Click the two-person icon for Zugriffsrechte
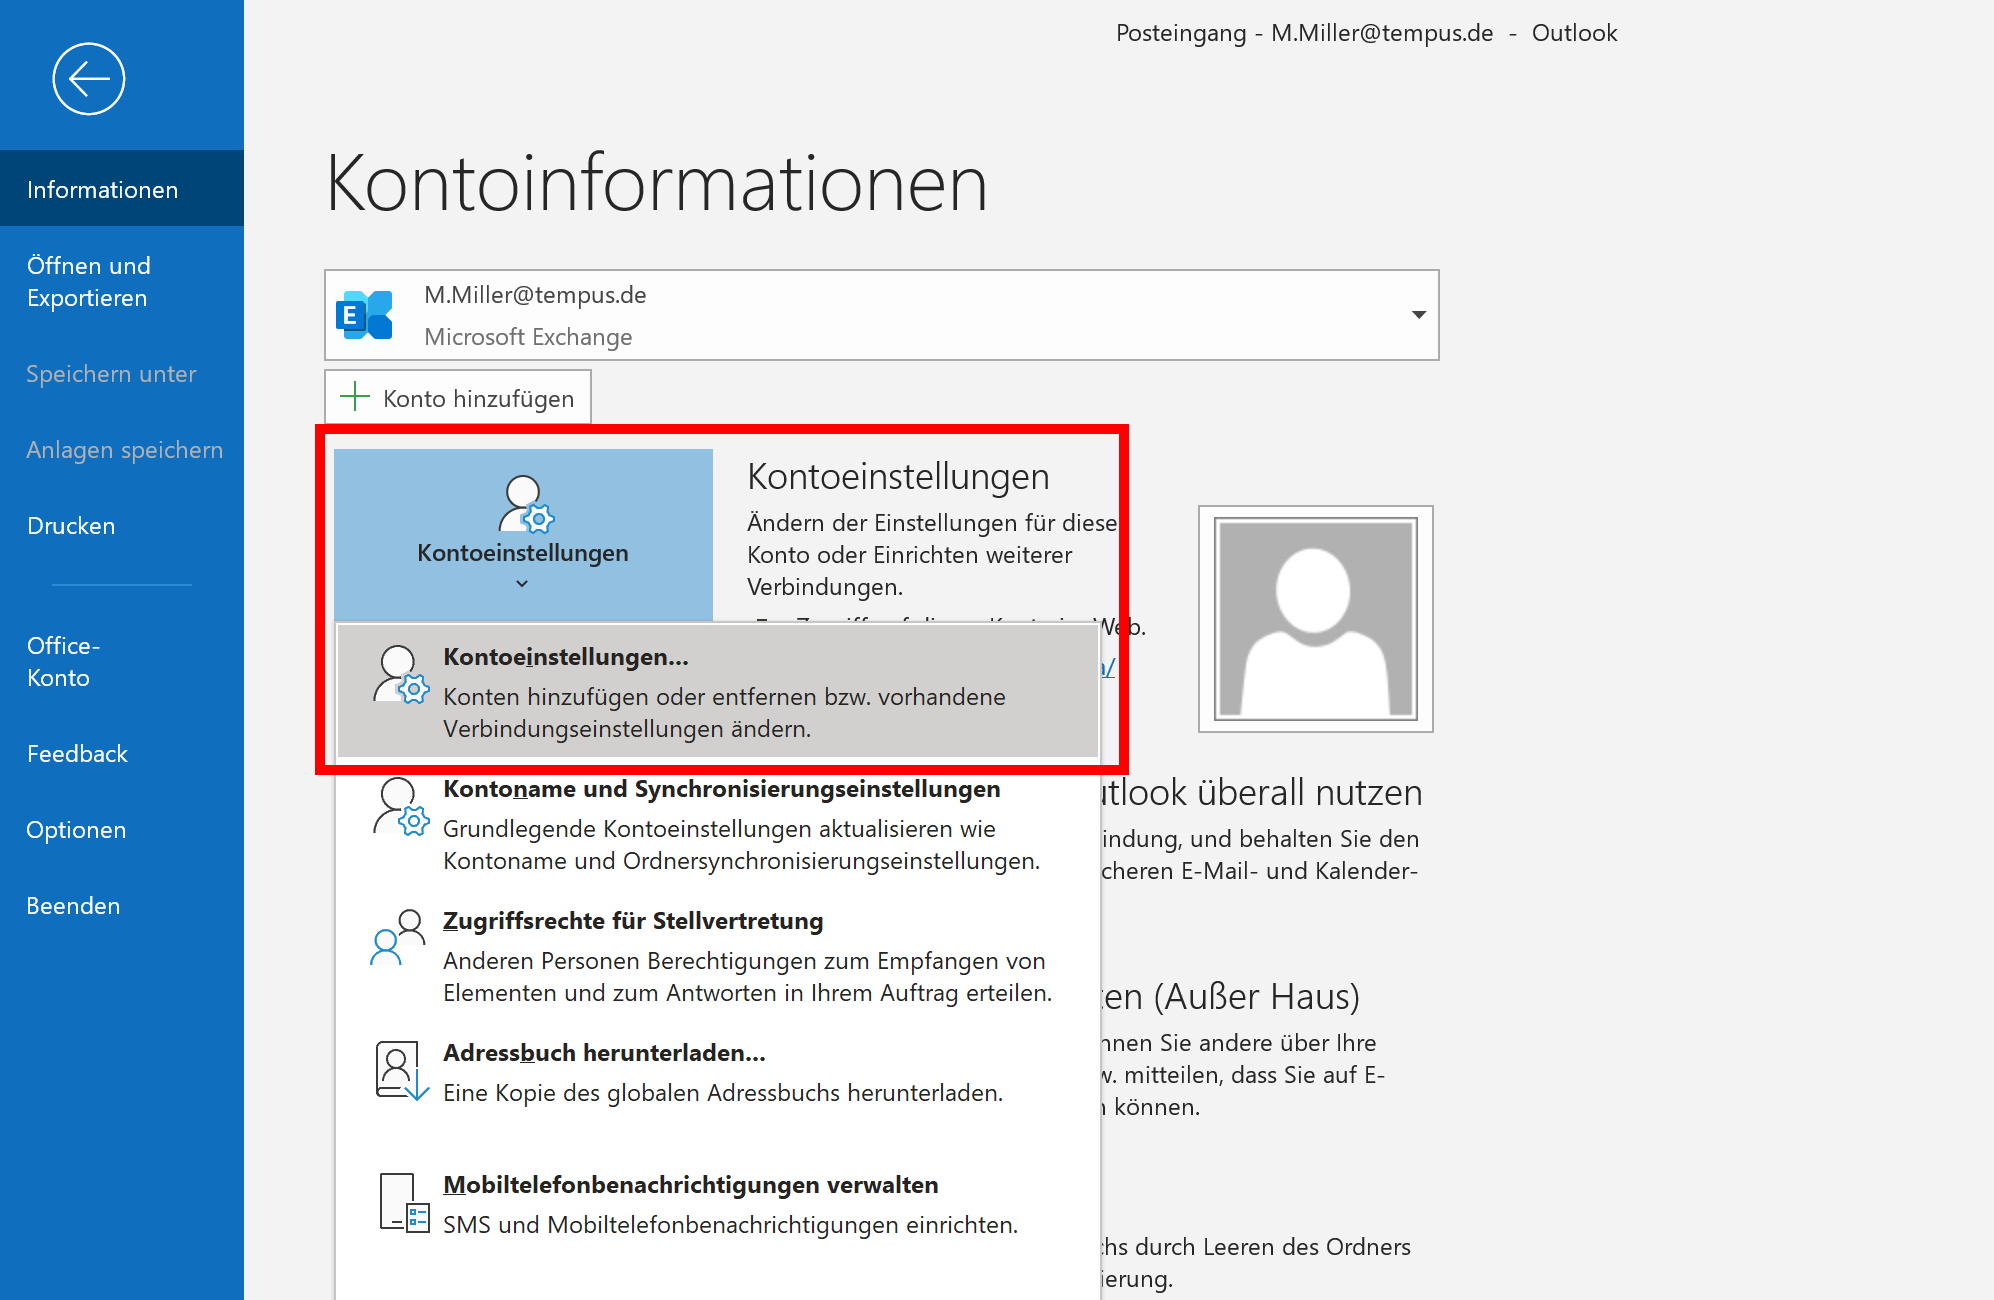The height and width of the screenshot is (1300, 1994). (x=398, y=937)
